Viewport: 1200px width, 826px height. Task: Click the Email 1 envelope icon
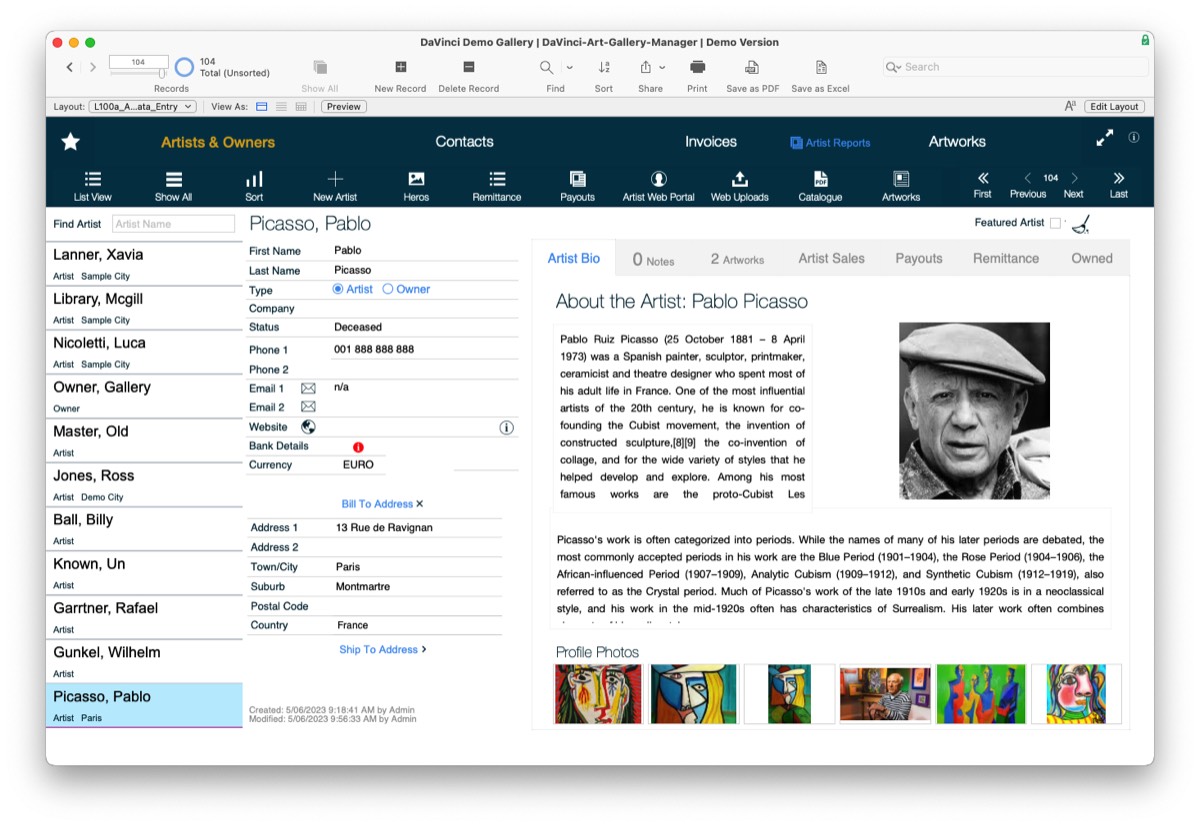[x=308, y=388]
